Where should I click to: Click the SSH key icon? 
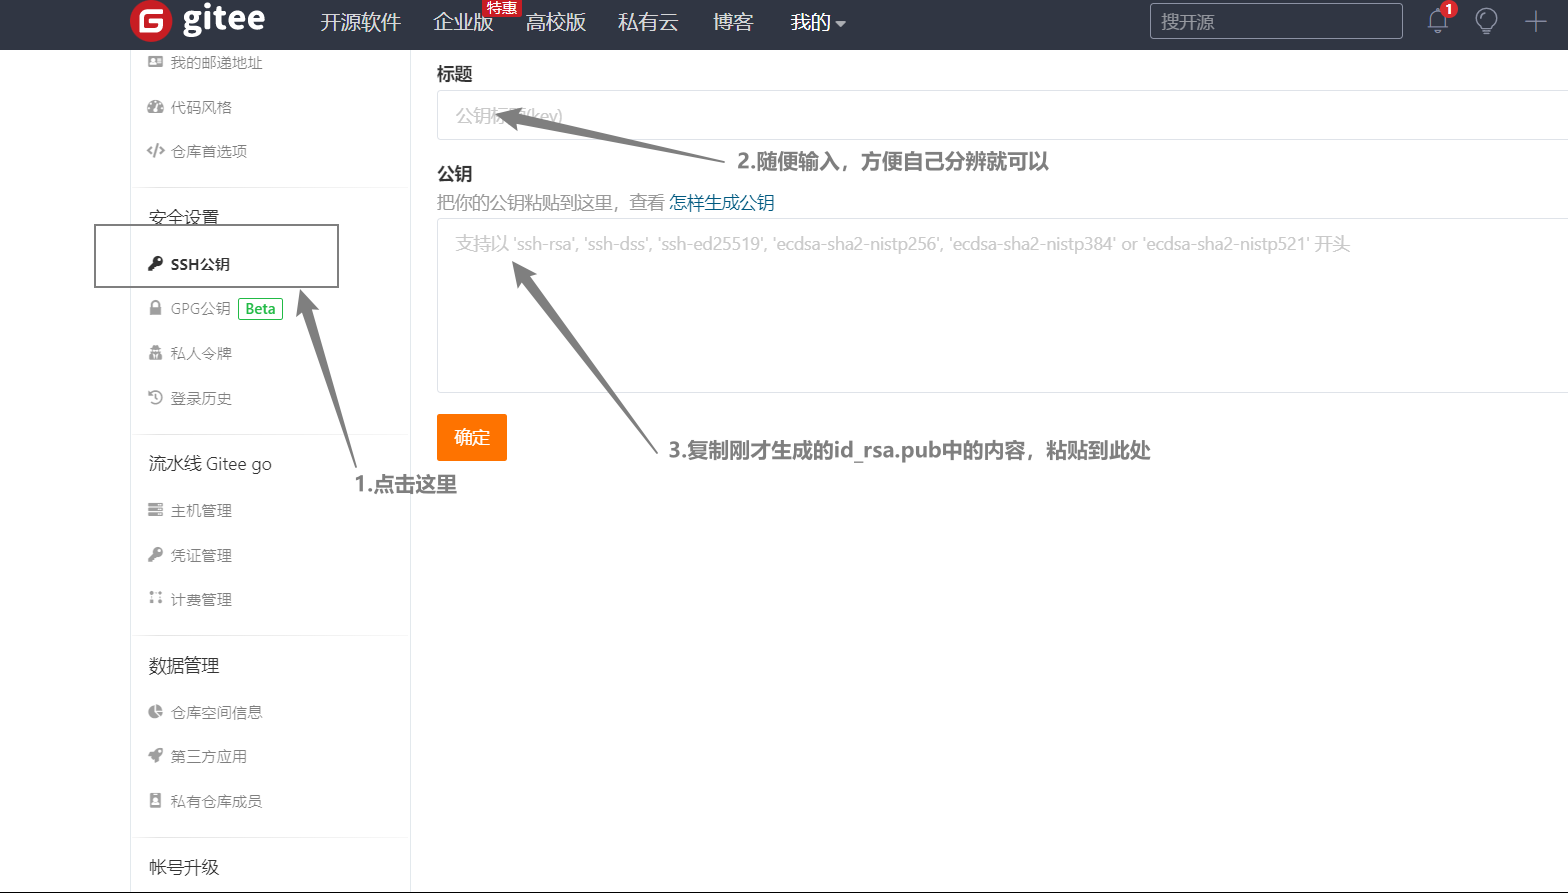click(155, 264)
